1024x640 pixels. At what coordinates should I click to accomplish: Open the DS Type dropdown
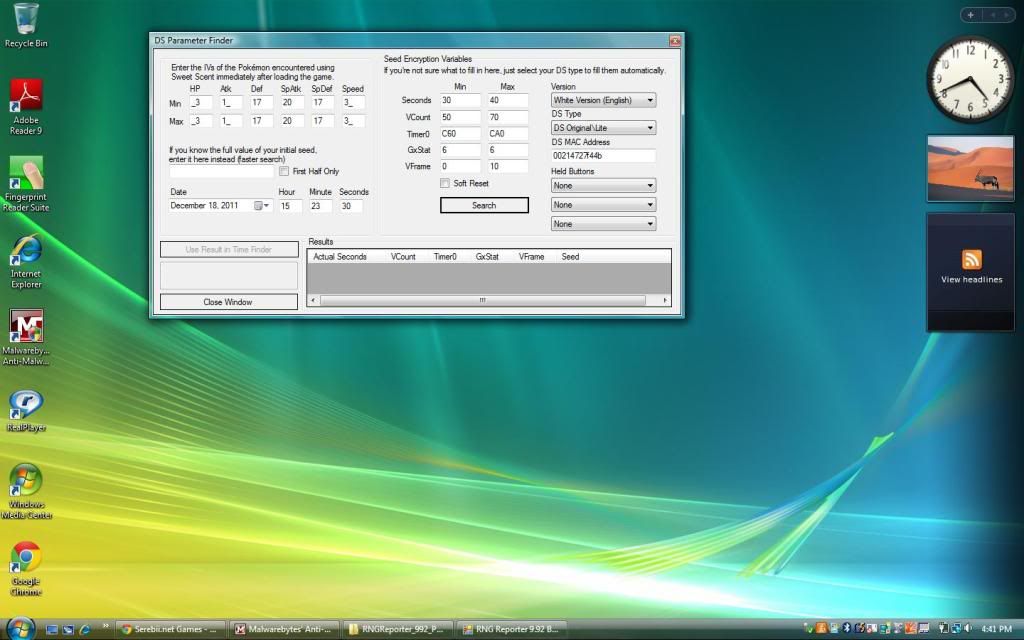pos(603,127)
